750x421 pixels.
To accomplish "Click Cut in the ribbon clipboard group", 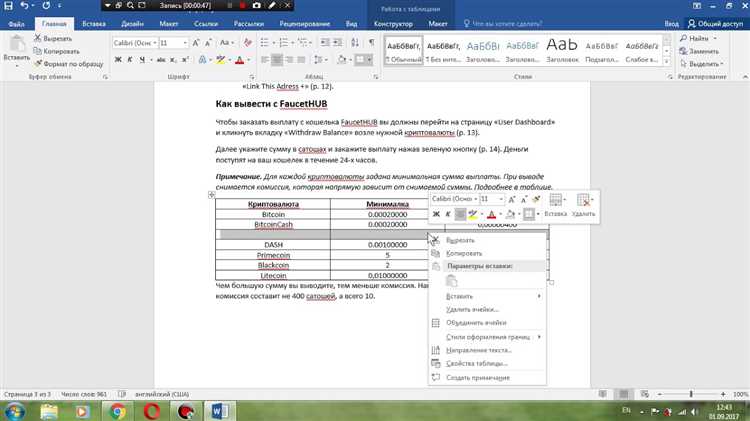I will click(53, 38).
